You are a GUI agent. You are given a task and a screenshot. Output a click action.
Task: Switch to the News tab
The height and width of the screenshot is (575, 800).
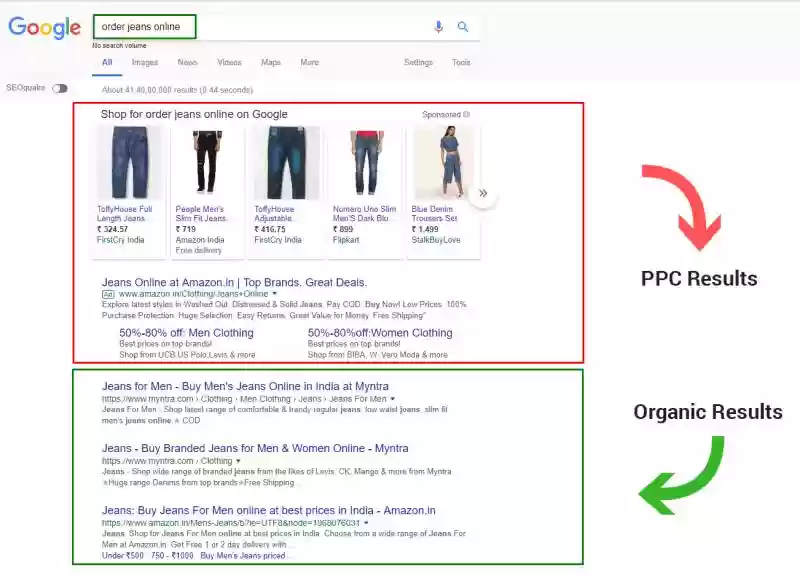(x=187, y=62)
